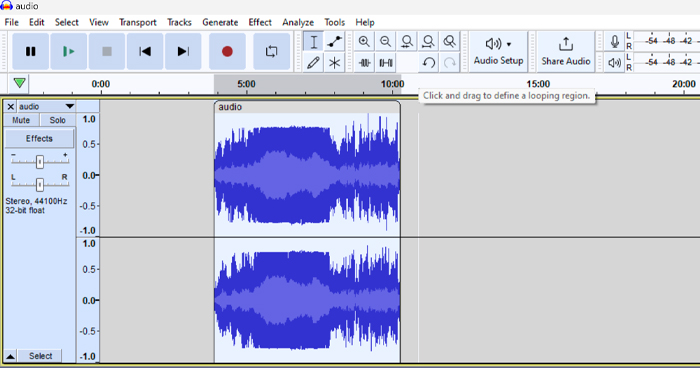Mute the audio track
Screen dimensions: 700x368
pyautogui.click(x=21, y=120)
